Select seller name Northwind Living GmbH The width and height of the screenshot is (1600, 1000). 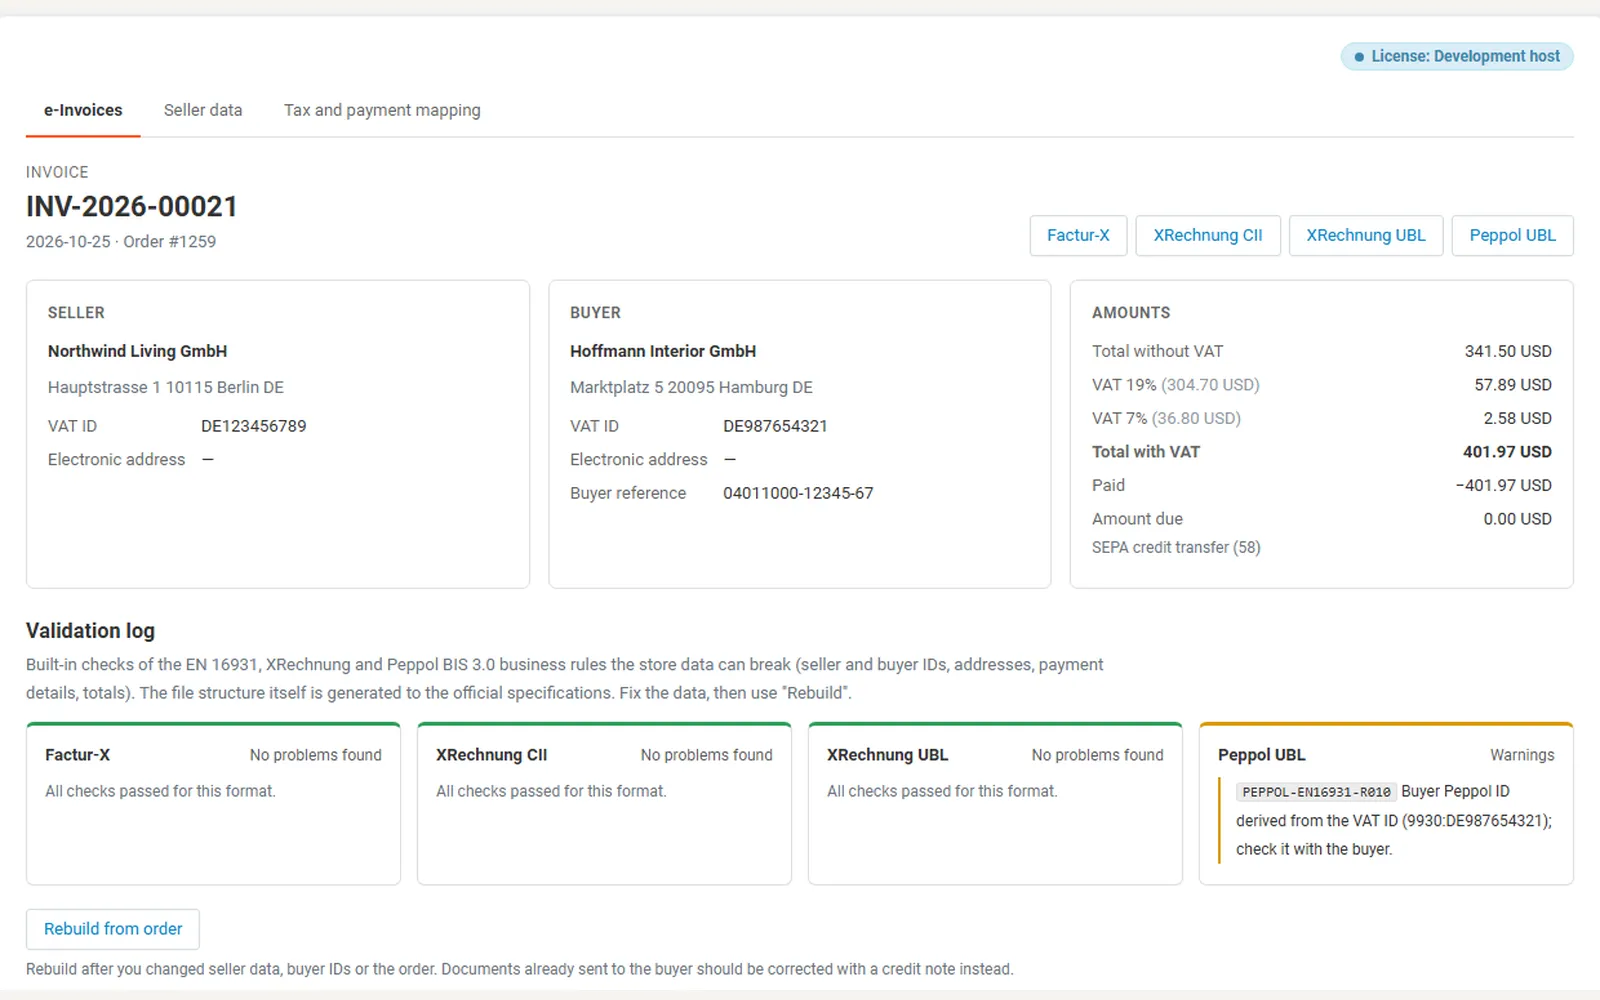point(137,351)
